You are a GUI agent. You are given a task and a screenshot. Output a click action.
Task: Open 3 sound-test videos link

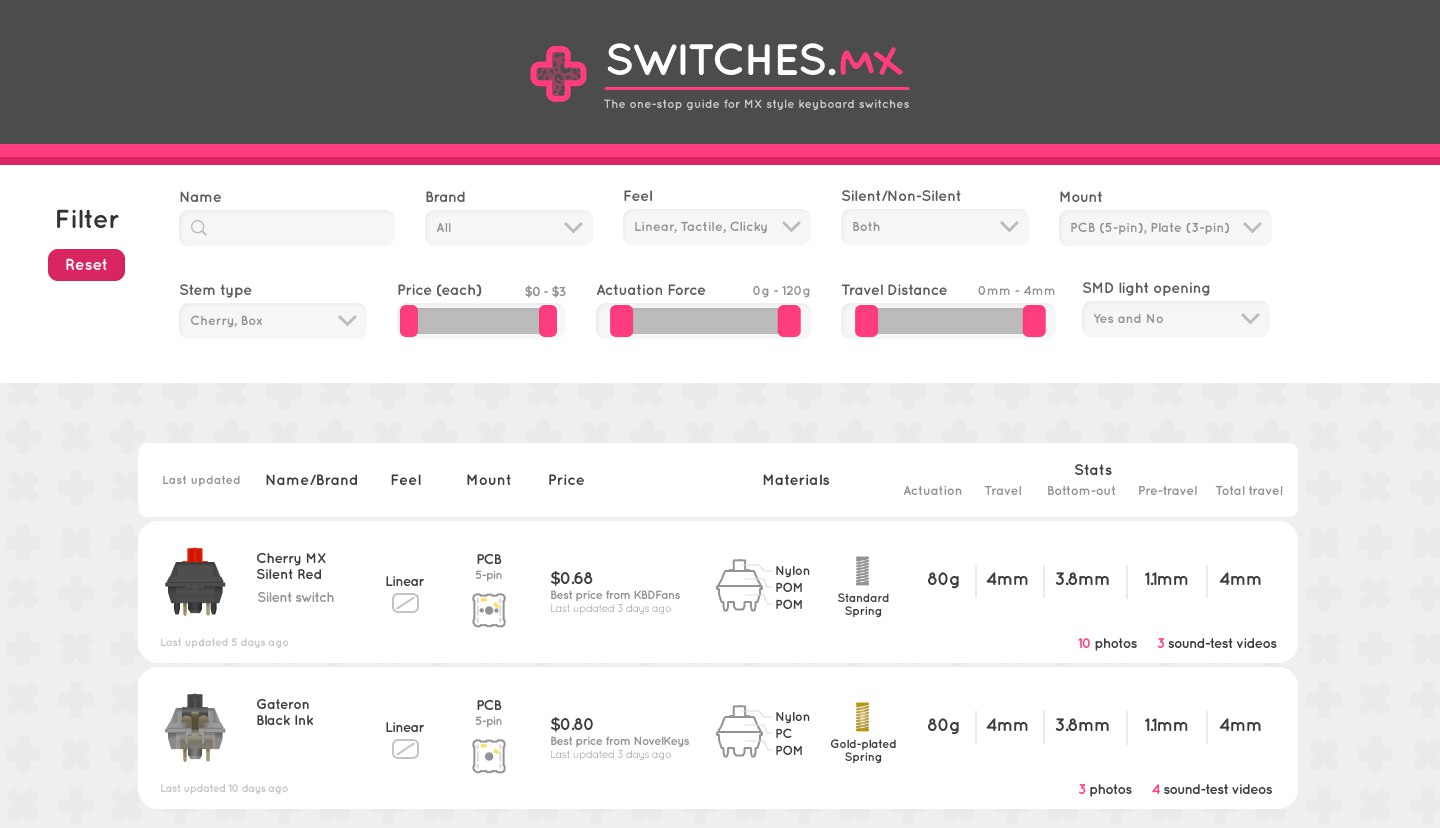click(x=1217, y=644)
